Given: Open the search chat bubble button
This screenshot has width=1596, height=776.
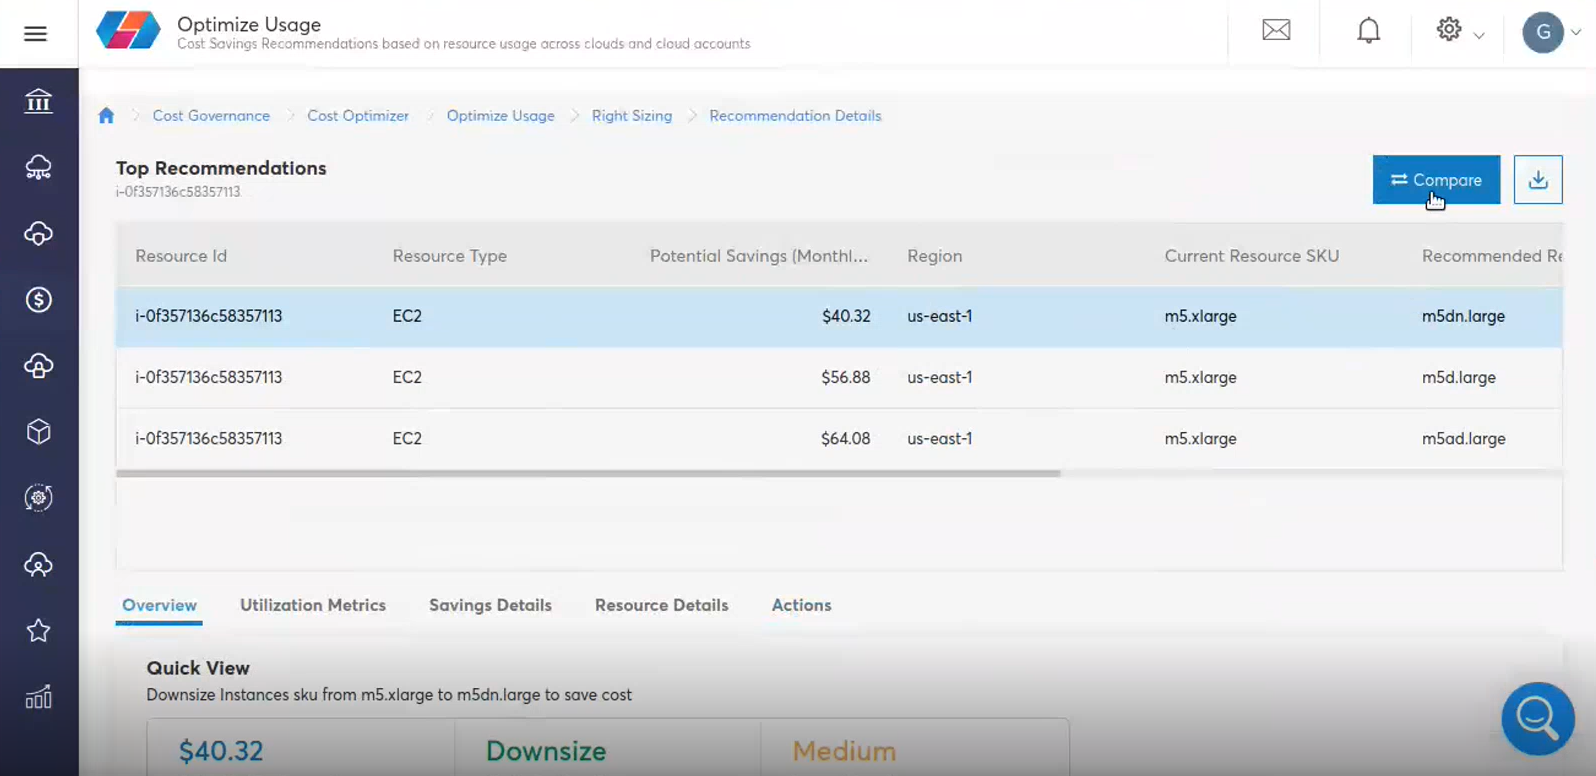Looking at the screenshot, I should point(1538,718).
